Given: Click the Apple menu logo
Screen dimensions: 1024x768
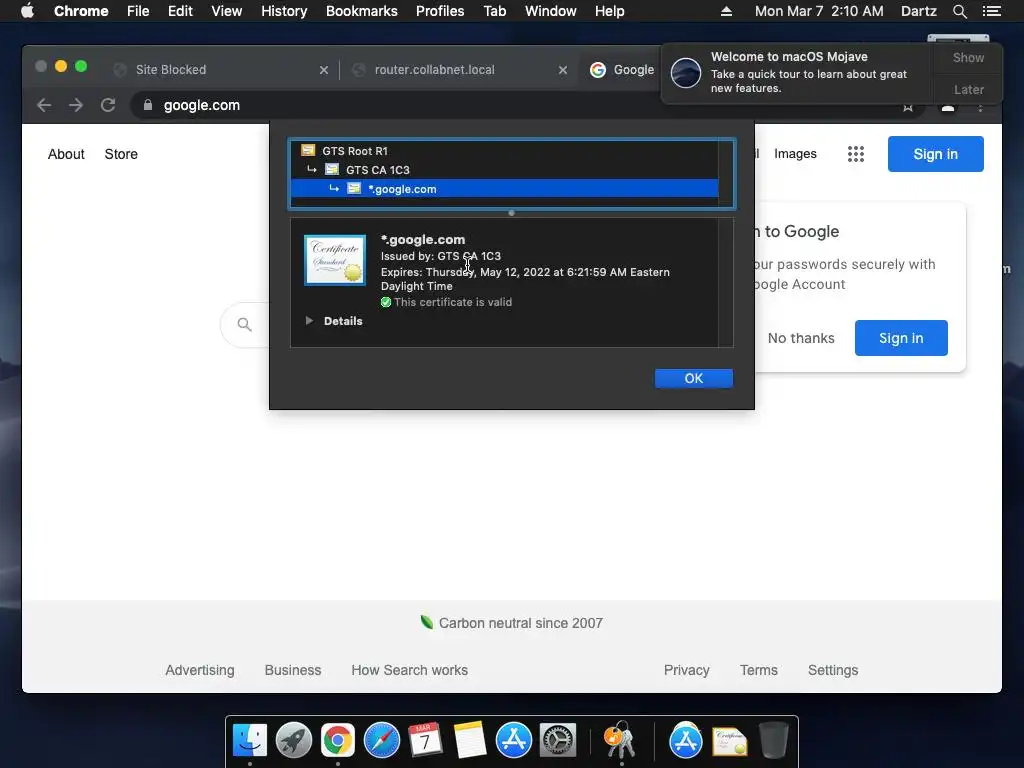Looking at the screenshot, I should click(x=27, y=11).
